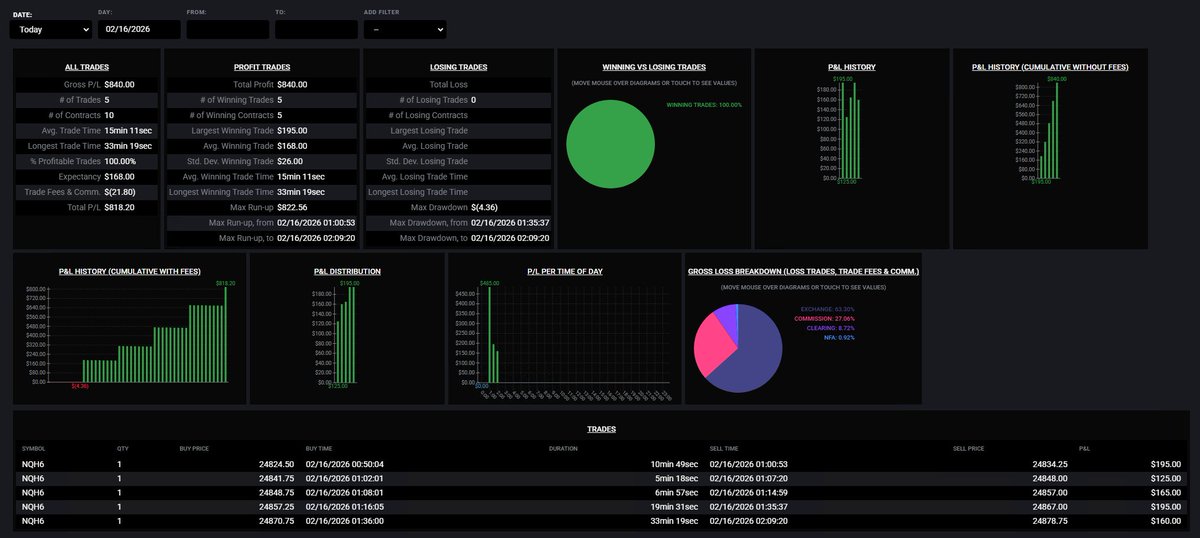1200x538 pixels.
Task: Click the Profit Trades panel heading
Action: (261, 67)
